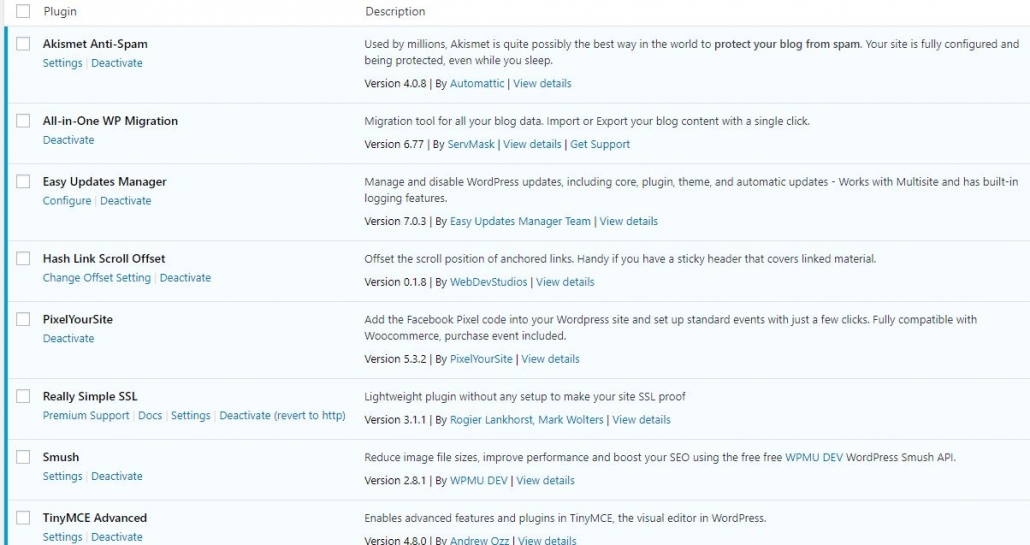
Task: Tick the Smush plugin checkbox
Action: pyautogui.click(x=23, y=457)
